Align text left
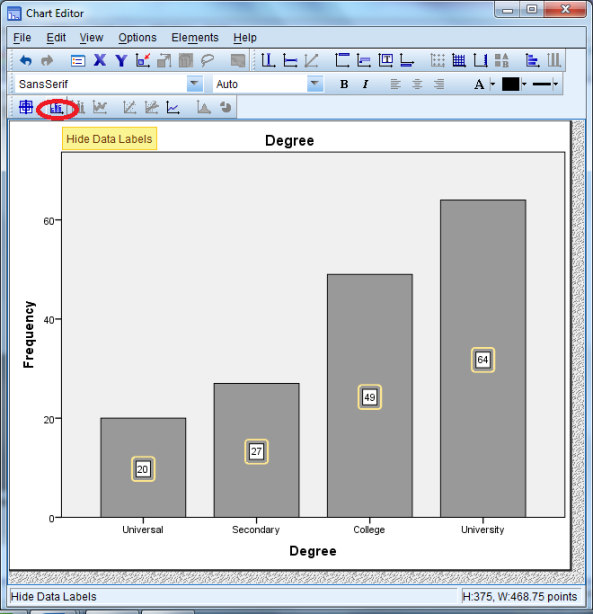The height and width of the screenshot is (614, 593). tap(396, 84)
